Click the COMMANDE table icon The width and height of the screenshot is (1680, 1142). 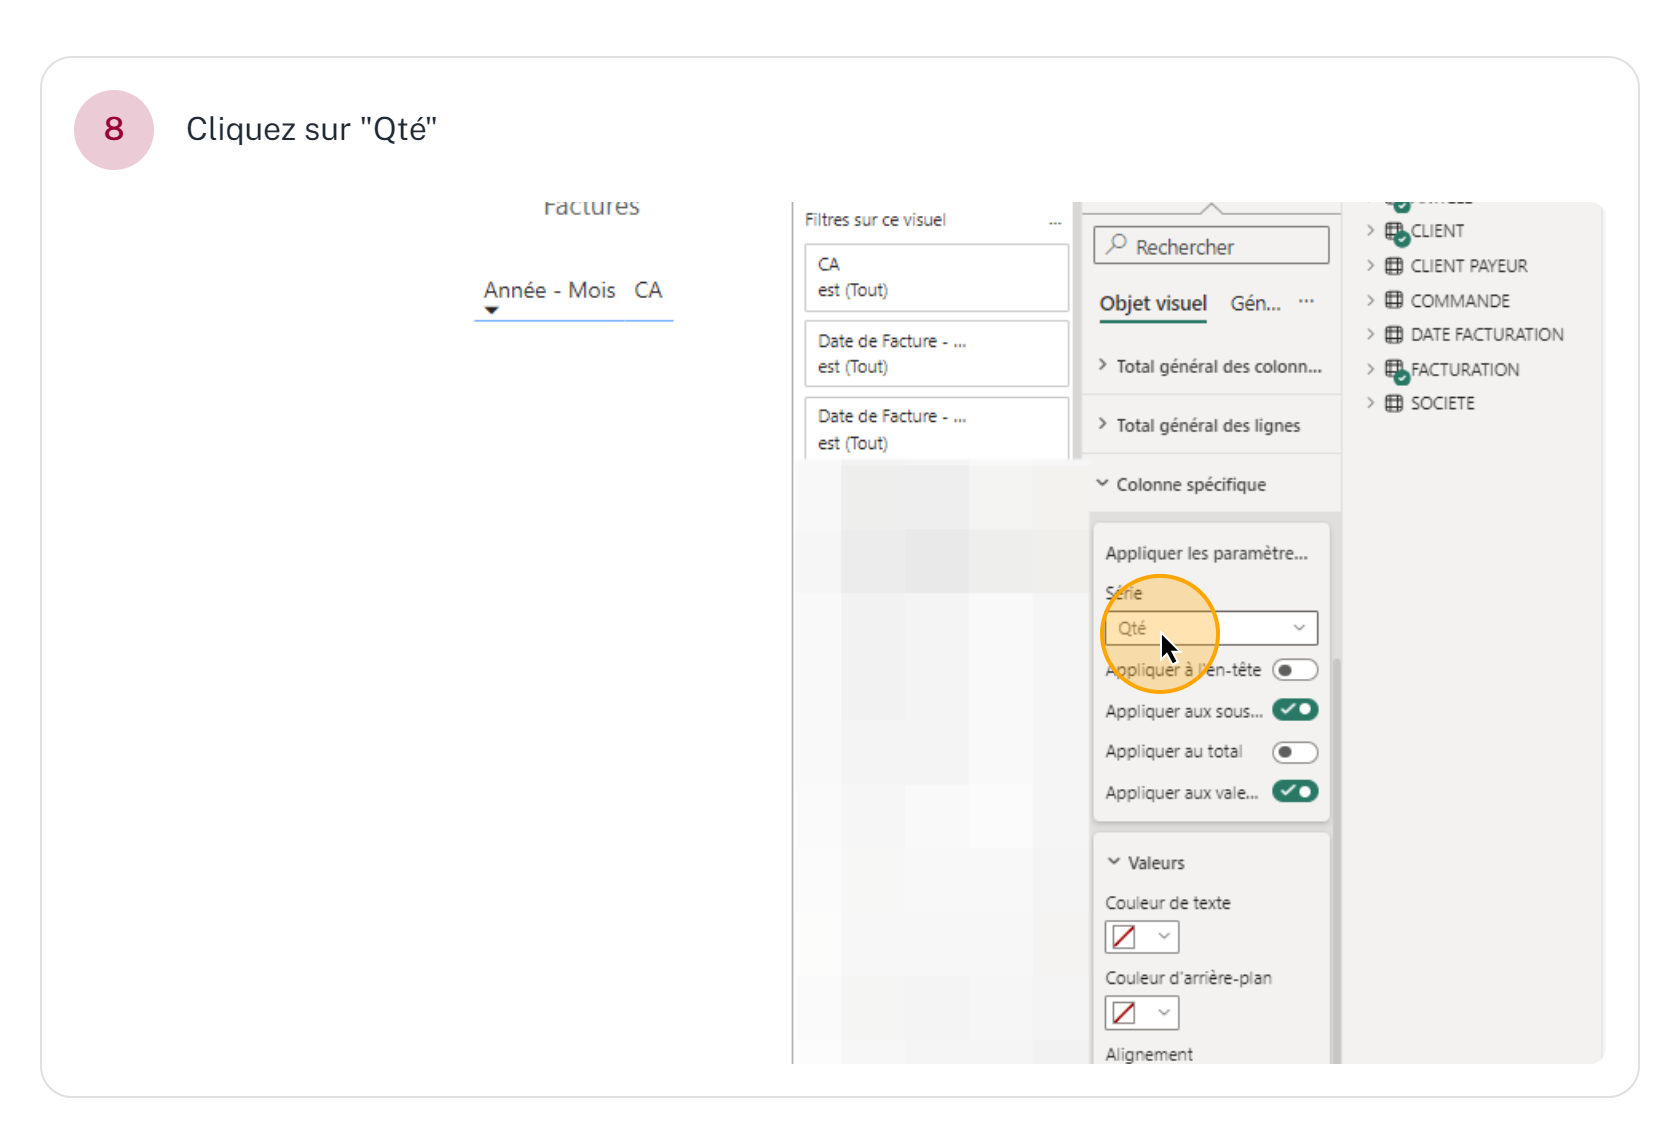pyautogui.click(x=1394, y=300)
